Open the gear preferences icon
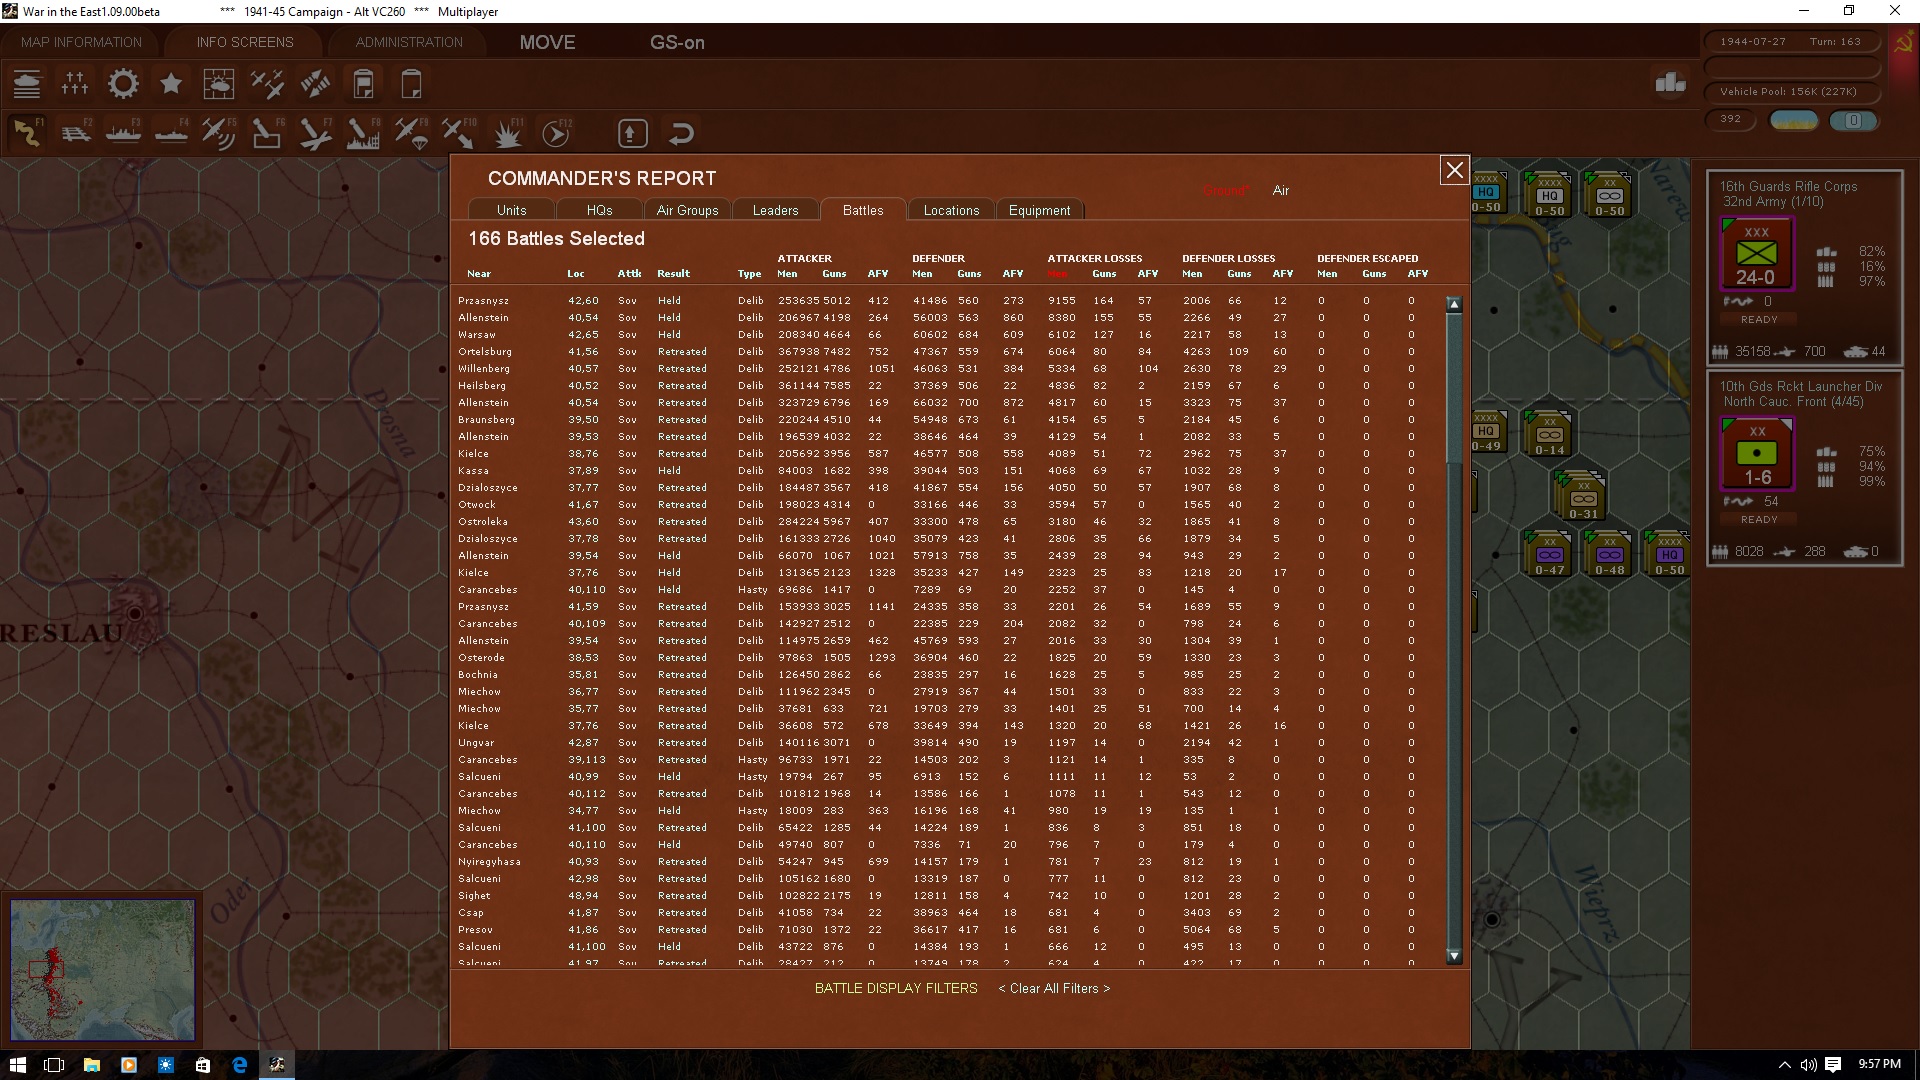The width and height of the screenshot is (1920, 1080). click(123, 84)
